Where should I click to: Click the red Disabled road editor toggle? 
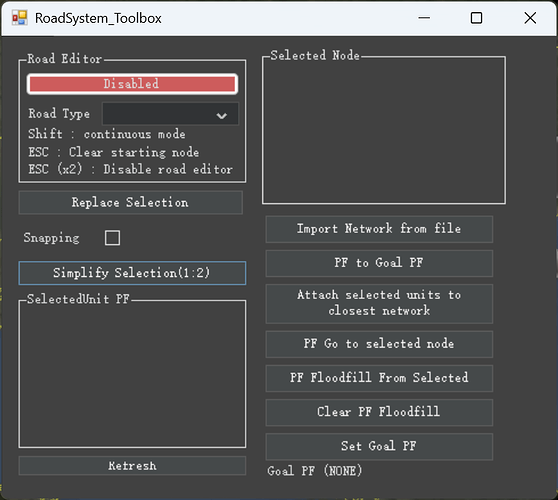[132, 84]
